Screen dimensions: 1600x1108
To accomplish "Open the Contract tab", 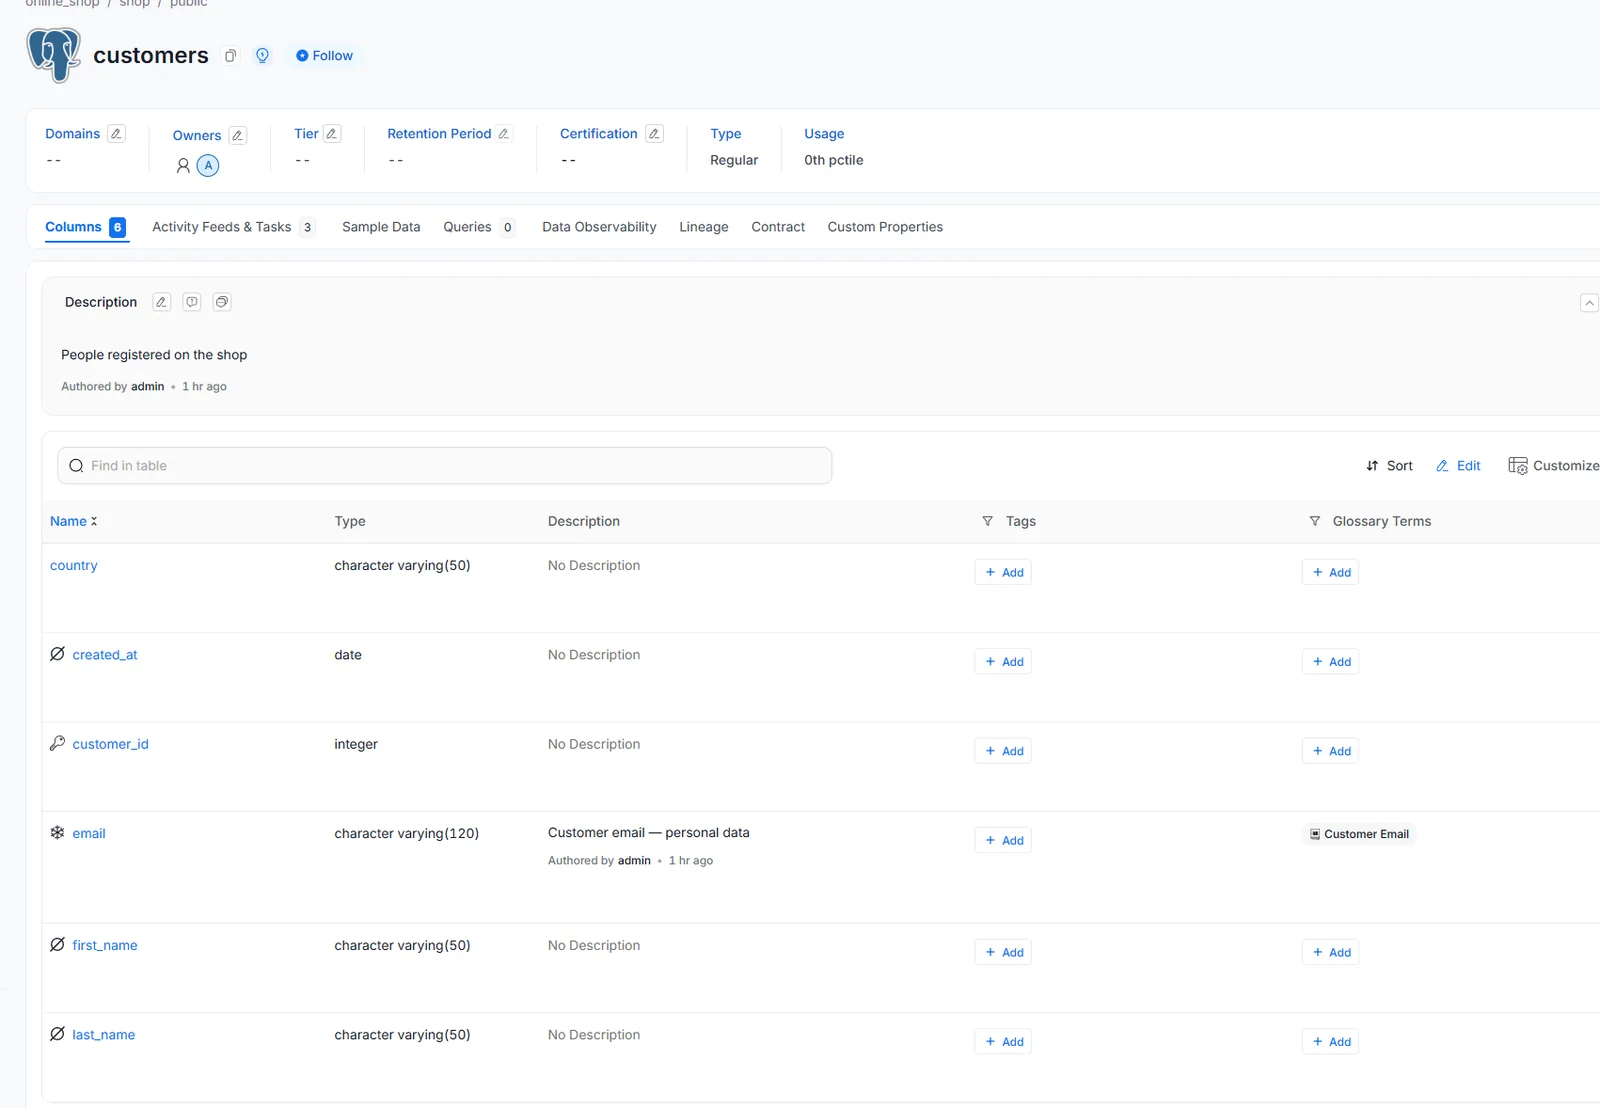I will [778, 227].
